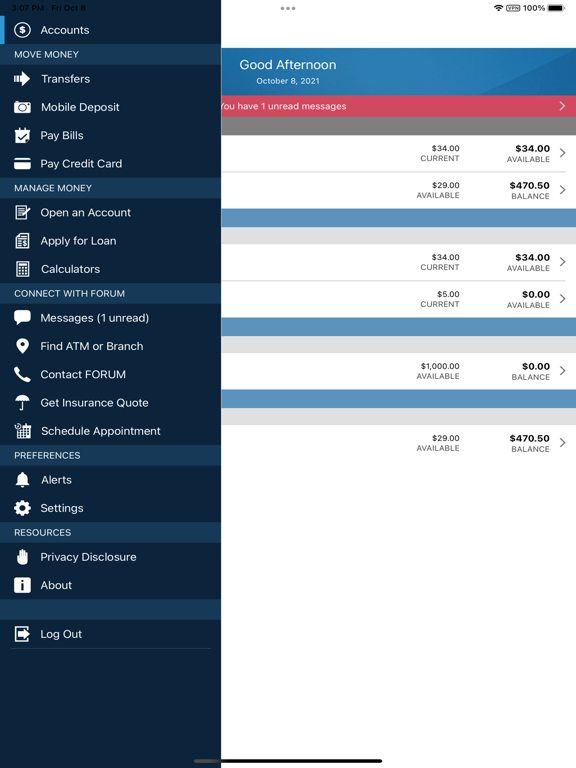Open the last $470.50 balance chevron
Image resolution: width=576 pixels, height=768 pixels.
click(562, 442)
